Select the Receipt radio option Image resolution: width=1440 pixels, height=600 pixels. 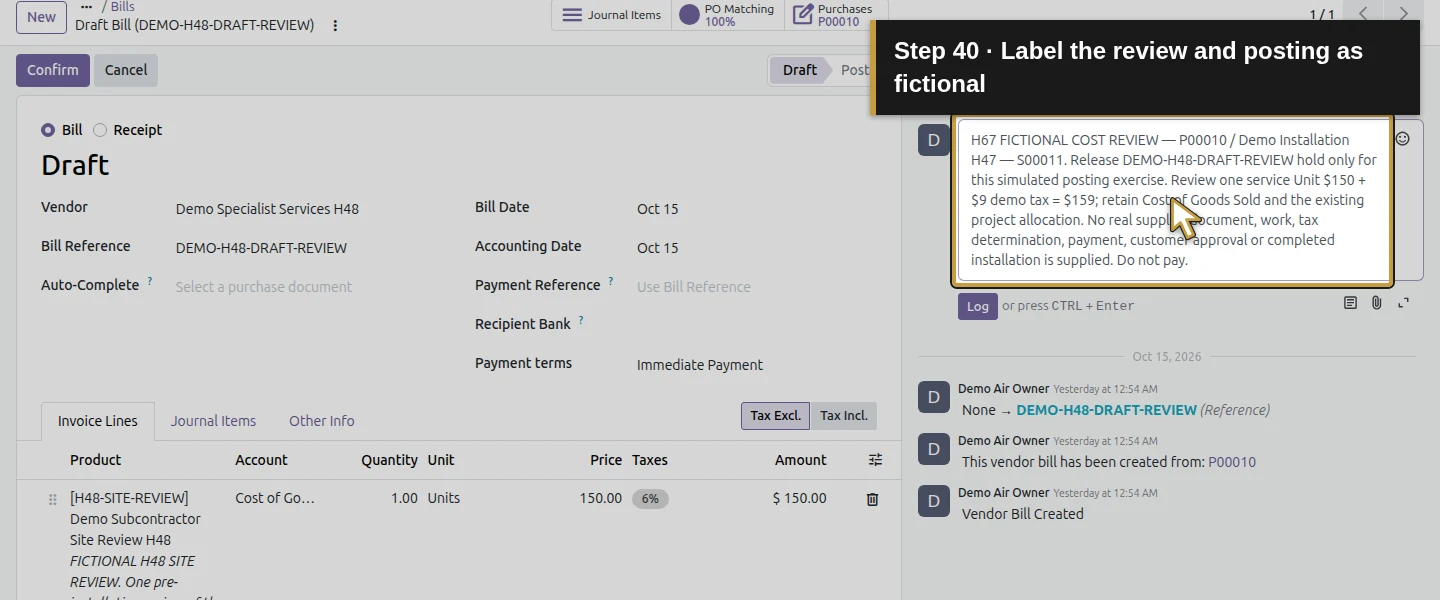coord(100,130)
